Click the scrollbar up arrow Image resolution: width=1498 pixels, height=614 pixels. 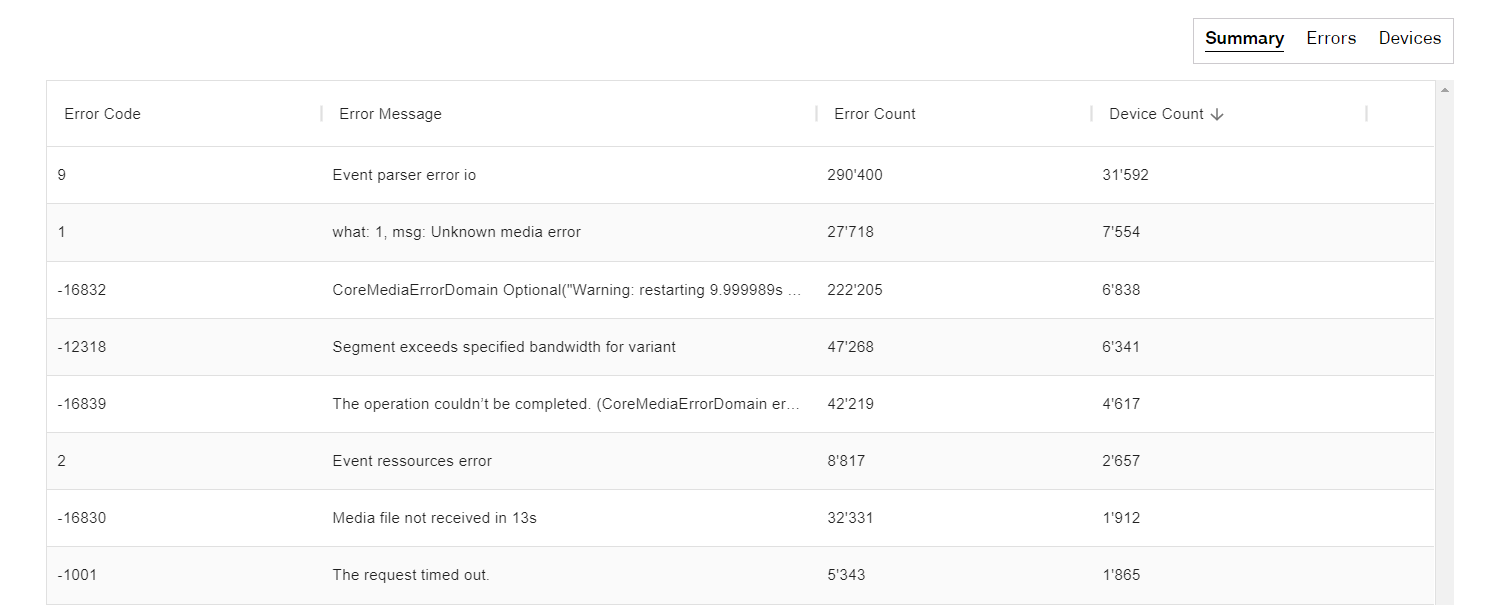click(1443, 90)
